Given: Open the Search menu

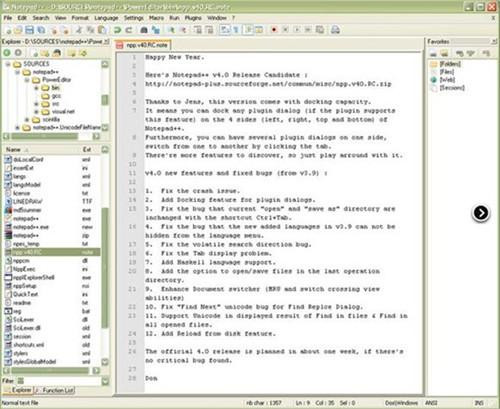Looking at the screenshot, I should pos(41,18).
